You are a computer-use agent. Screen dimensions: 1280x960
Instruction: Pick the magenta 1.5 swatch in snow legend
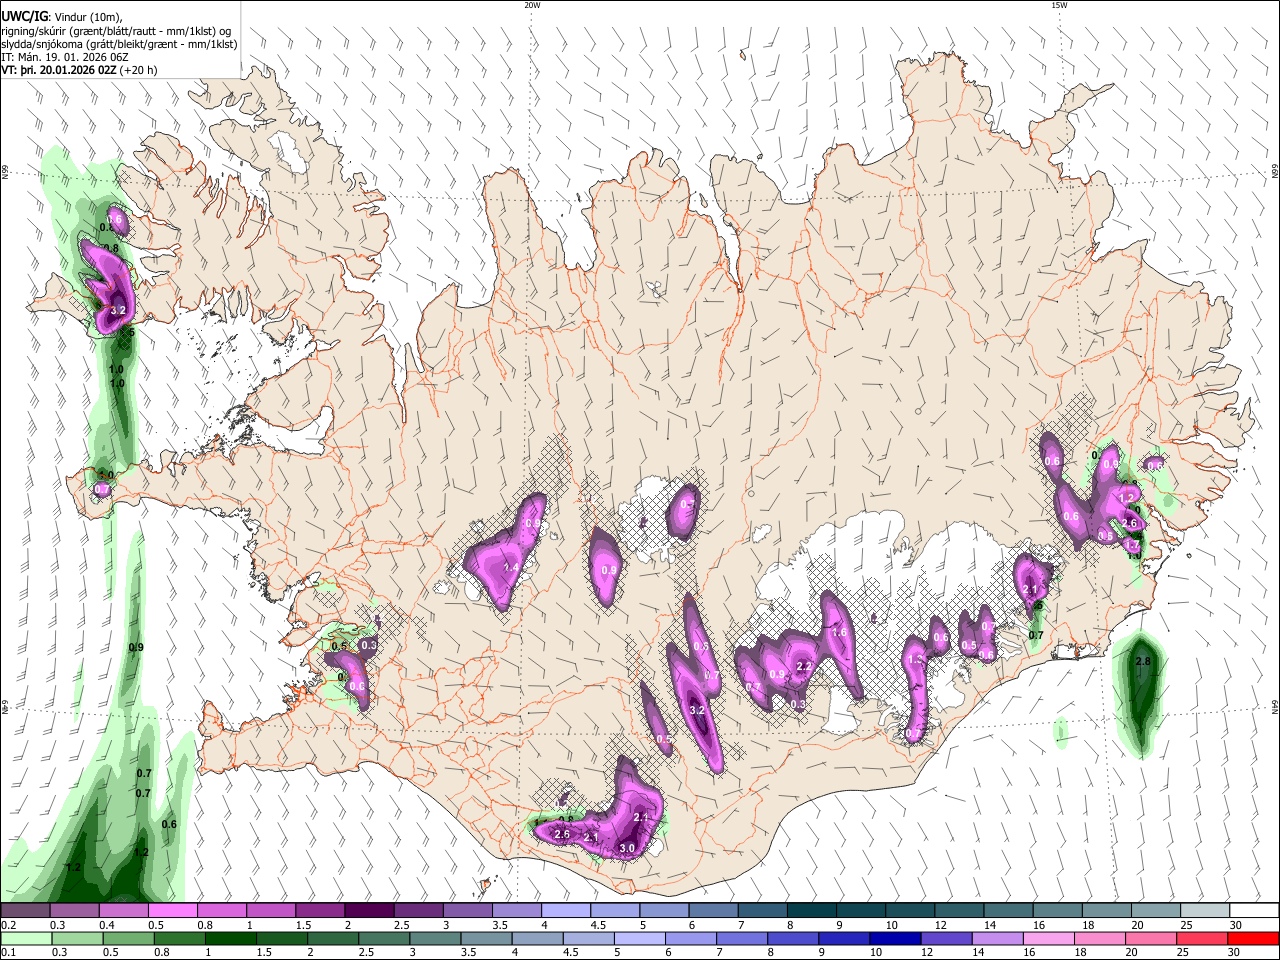pyautogui.click(x=320, y=911)
